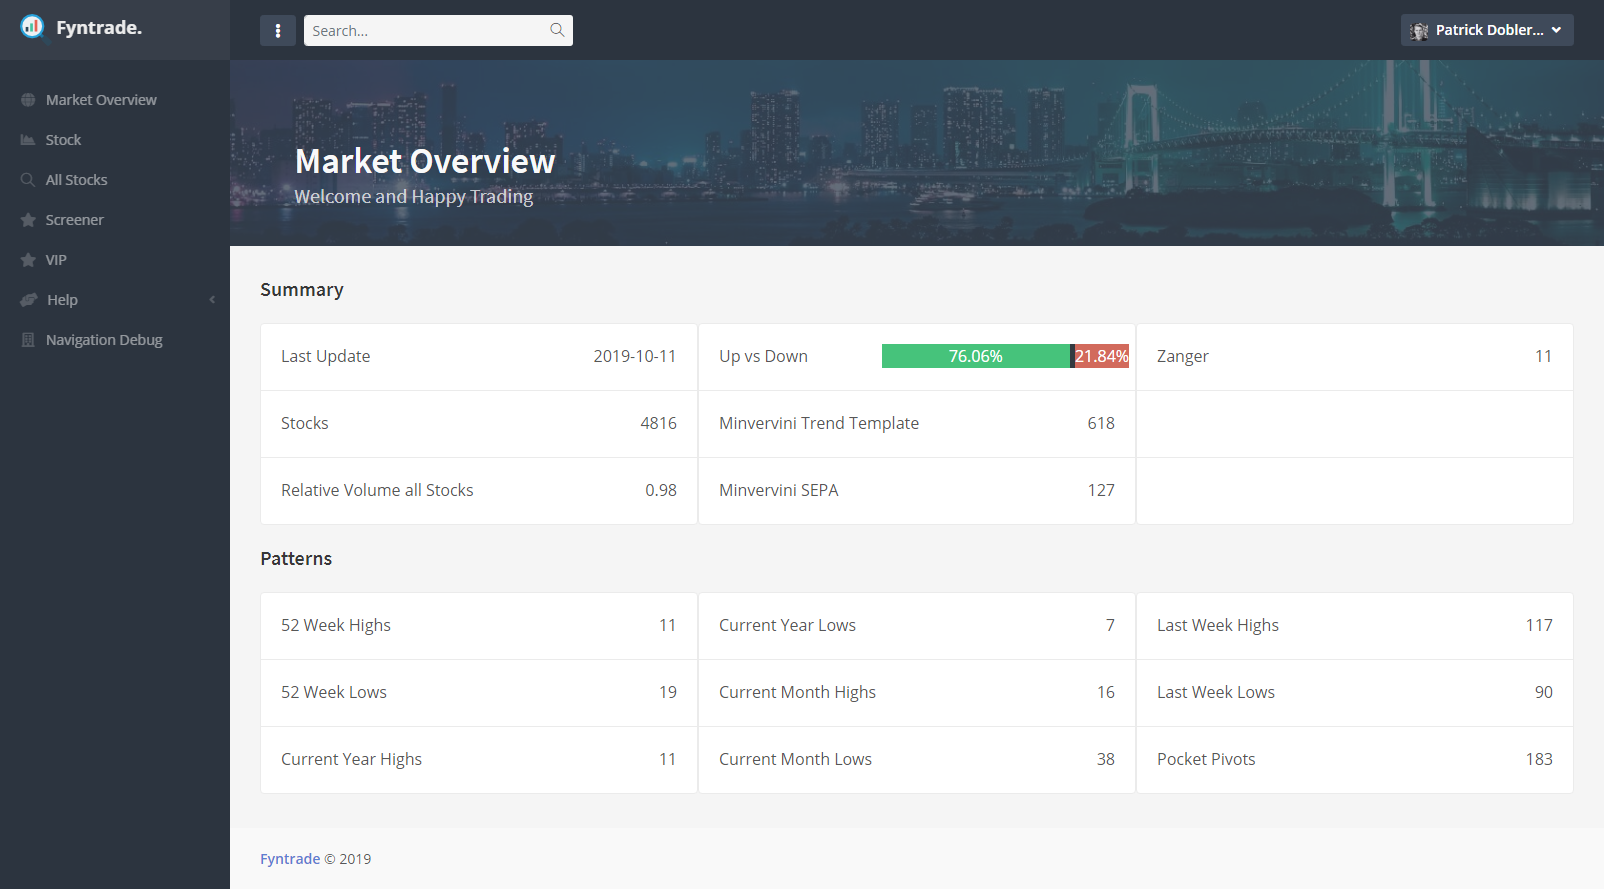Viewport: 1604px width, 889px height.
Task: Click the Fyntrade footer link
Action: pos(290,859)
